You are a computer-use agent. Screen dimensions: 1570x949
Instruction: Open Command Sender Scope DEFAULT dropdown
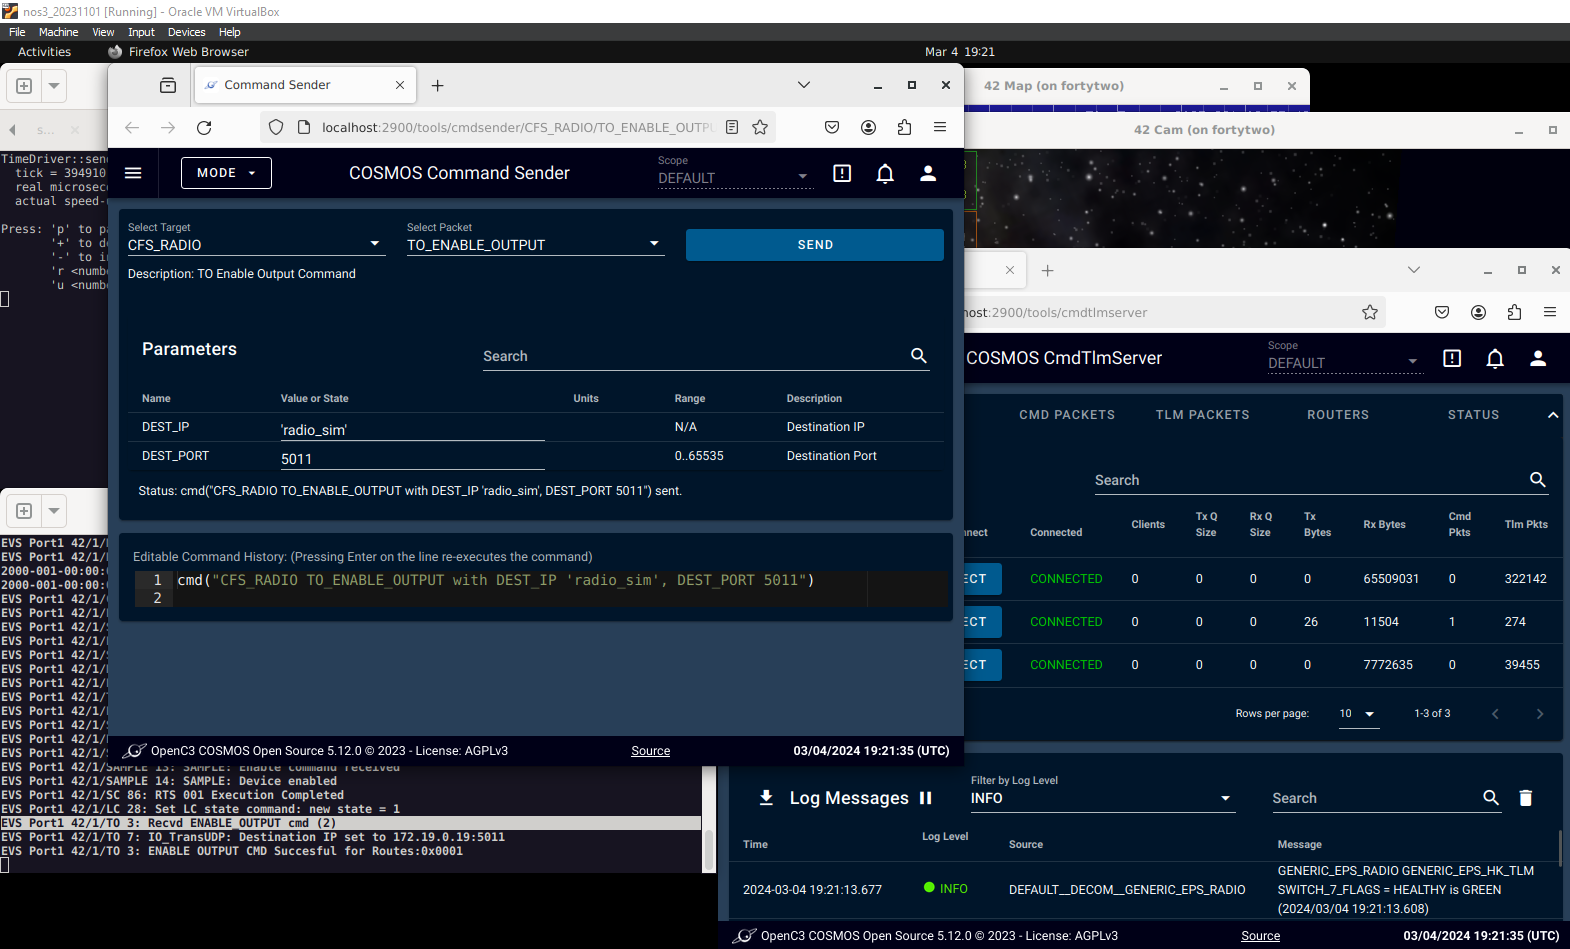[x=734, y=178]
